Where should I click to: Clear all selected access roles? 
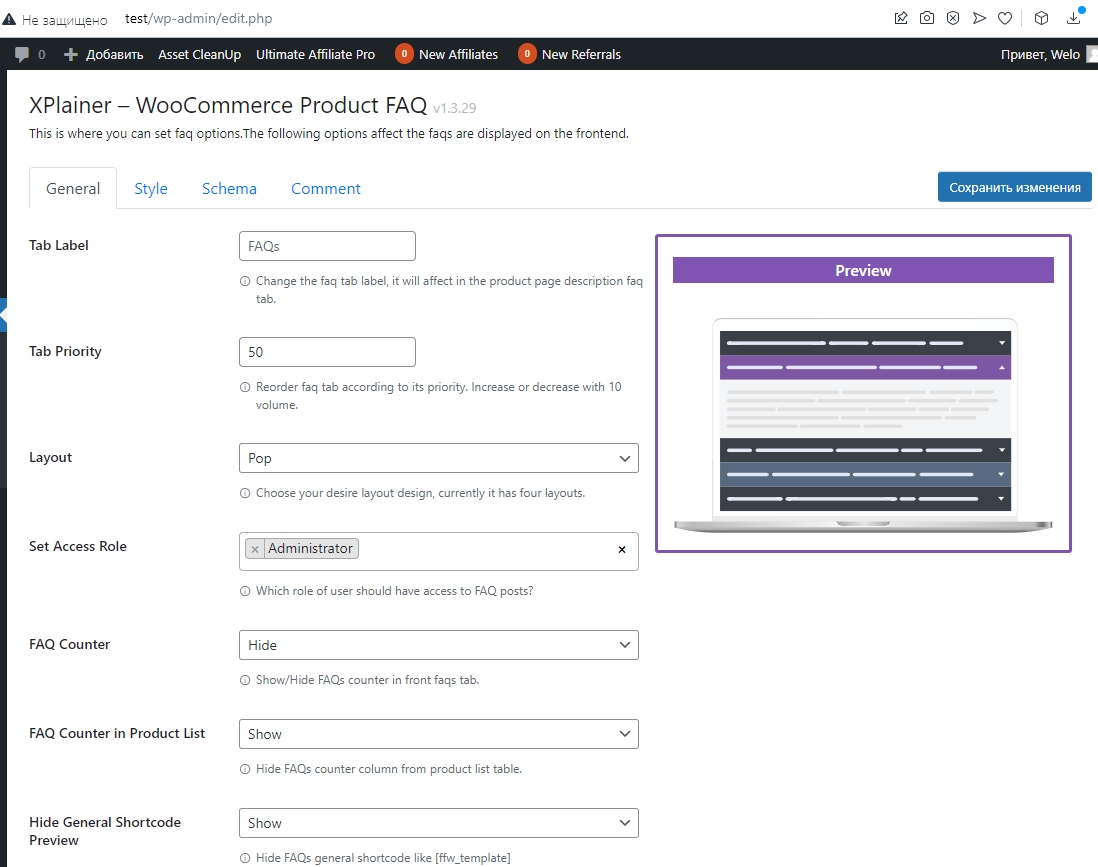[622, 550]
